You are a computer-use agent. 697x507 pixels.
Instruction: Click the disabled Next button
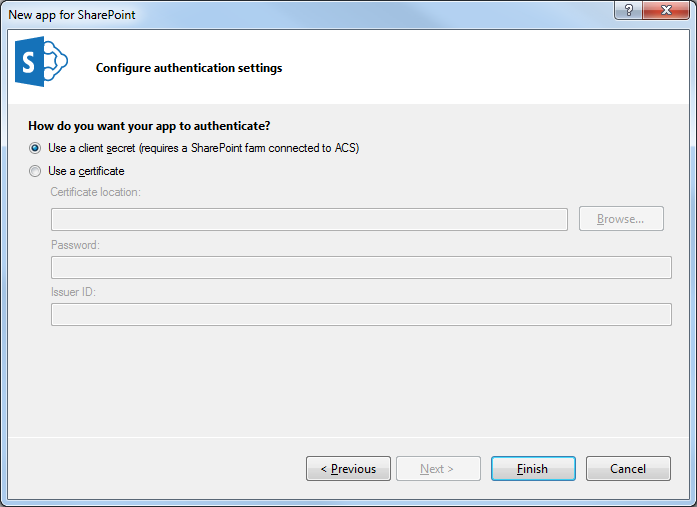[x=438, y=468]
